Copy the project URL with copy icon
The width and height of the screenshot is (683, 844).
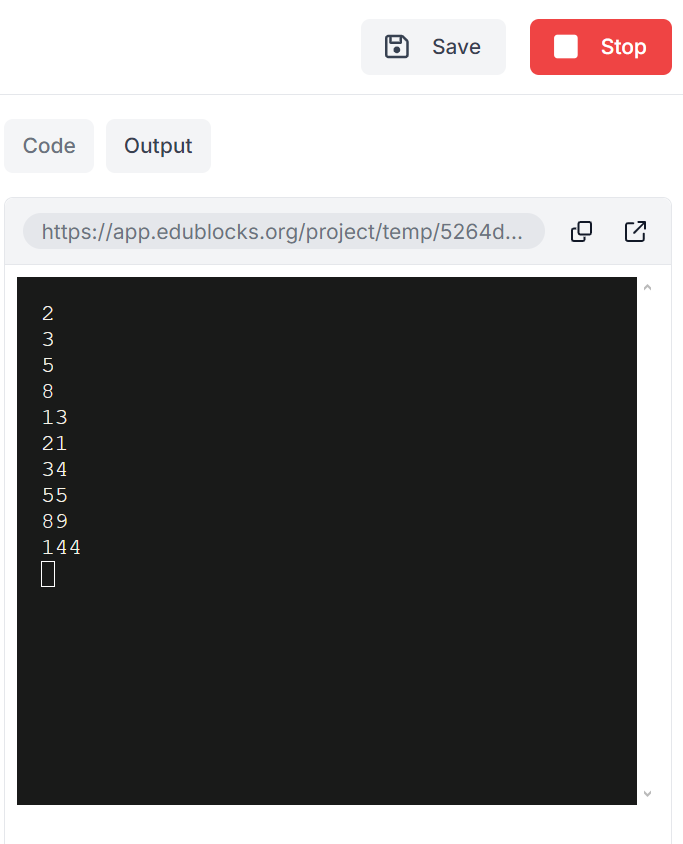[581, 231]
